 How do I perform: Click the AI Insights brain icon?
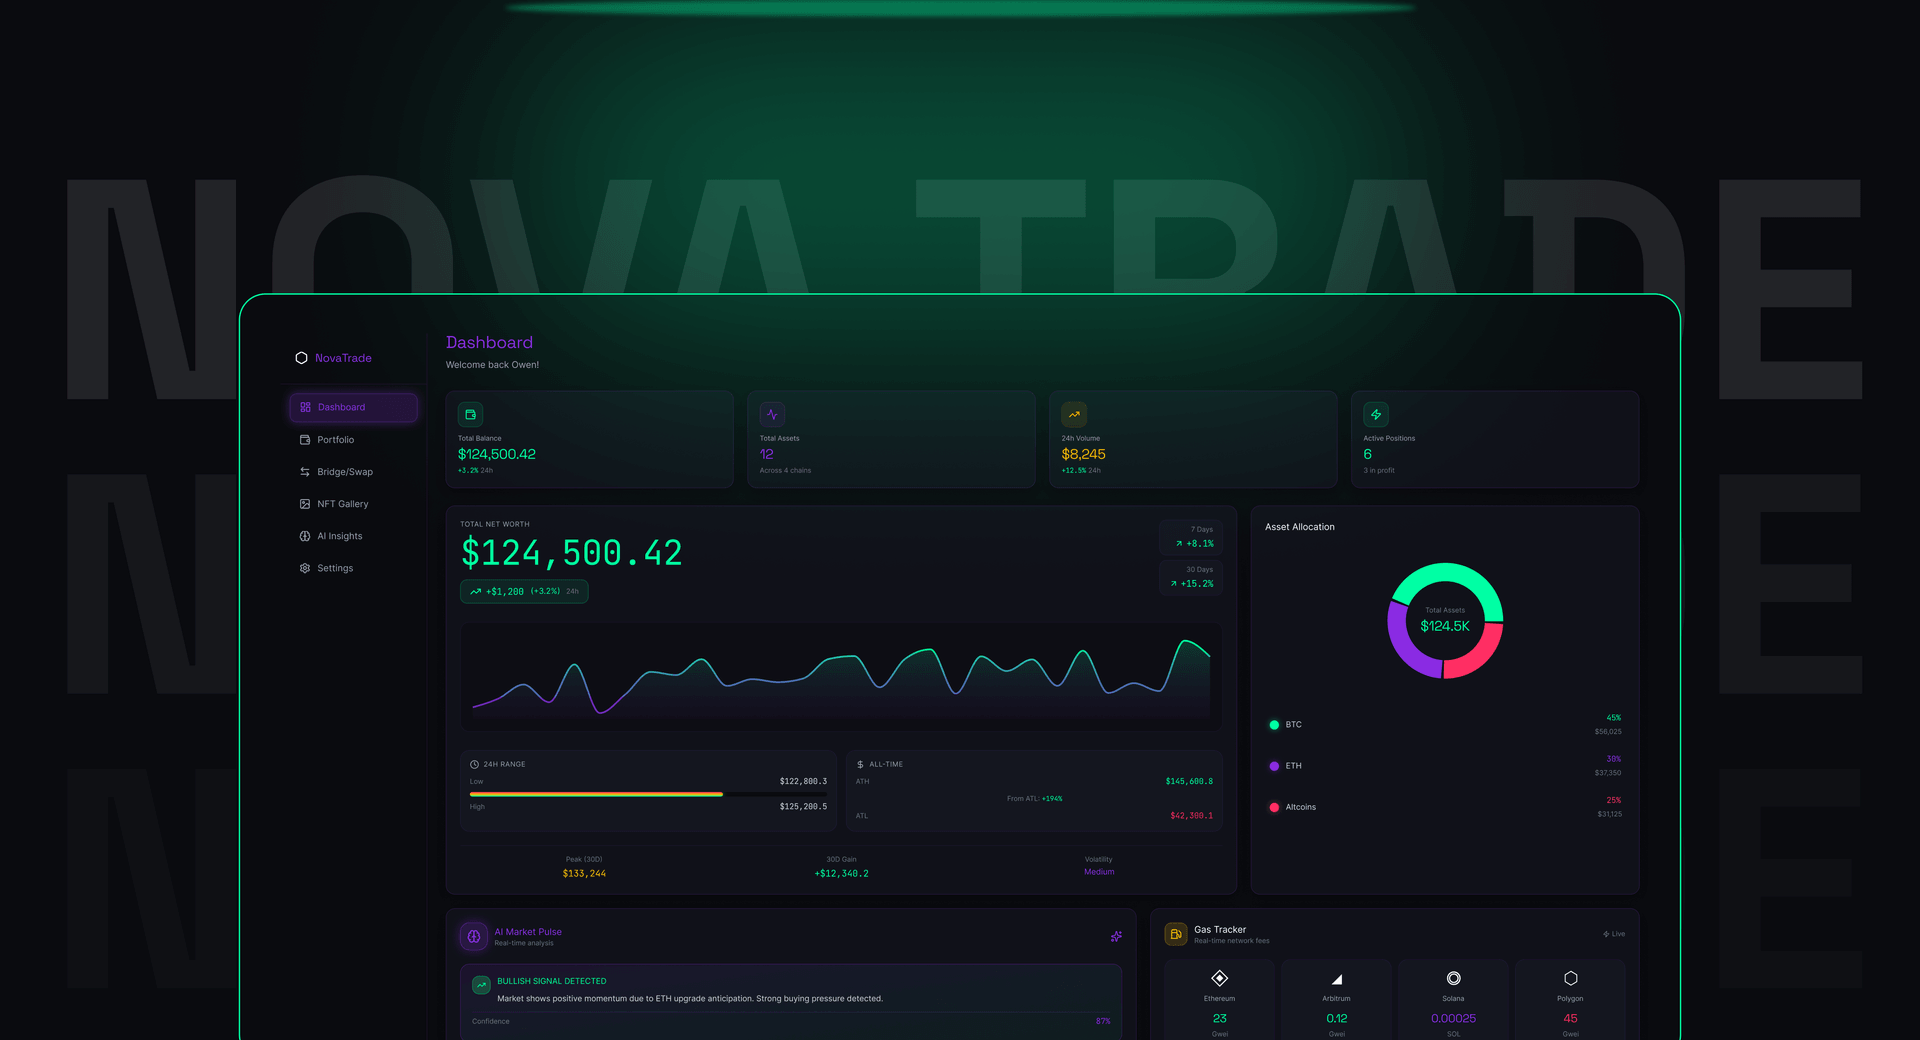(x=305, y=536)
